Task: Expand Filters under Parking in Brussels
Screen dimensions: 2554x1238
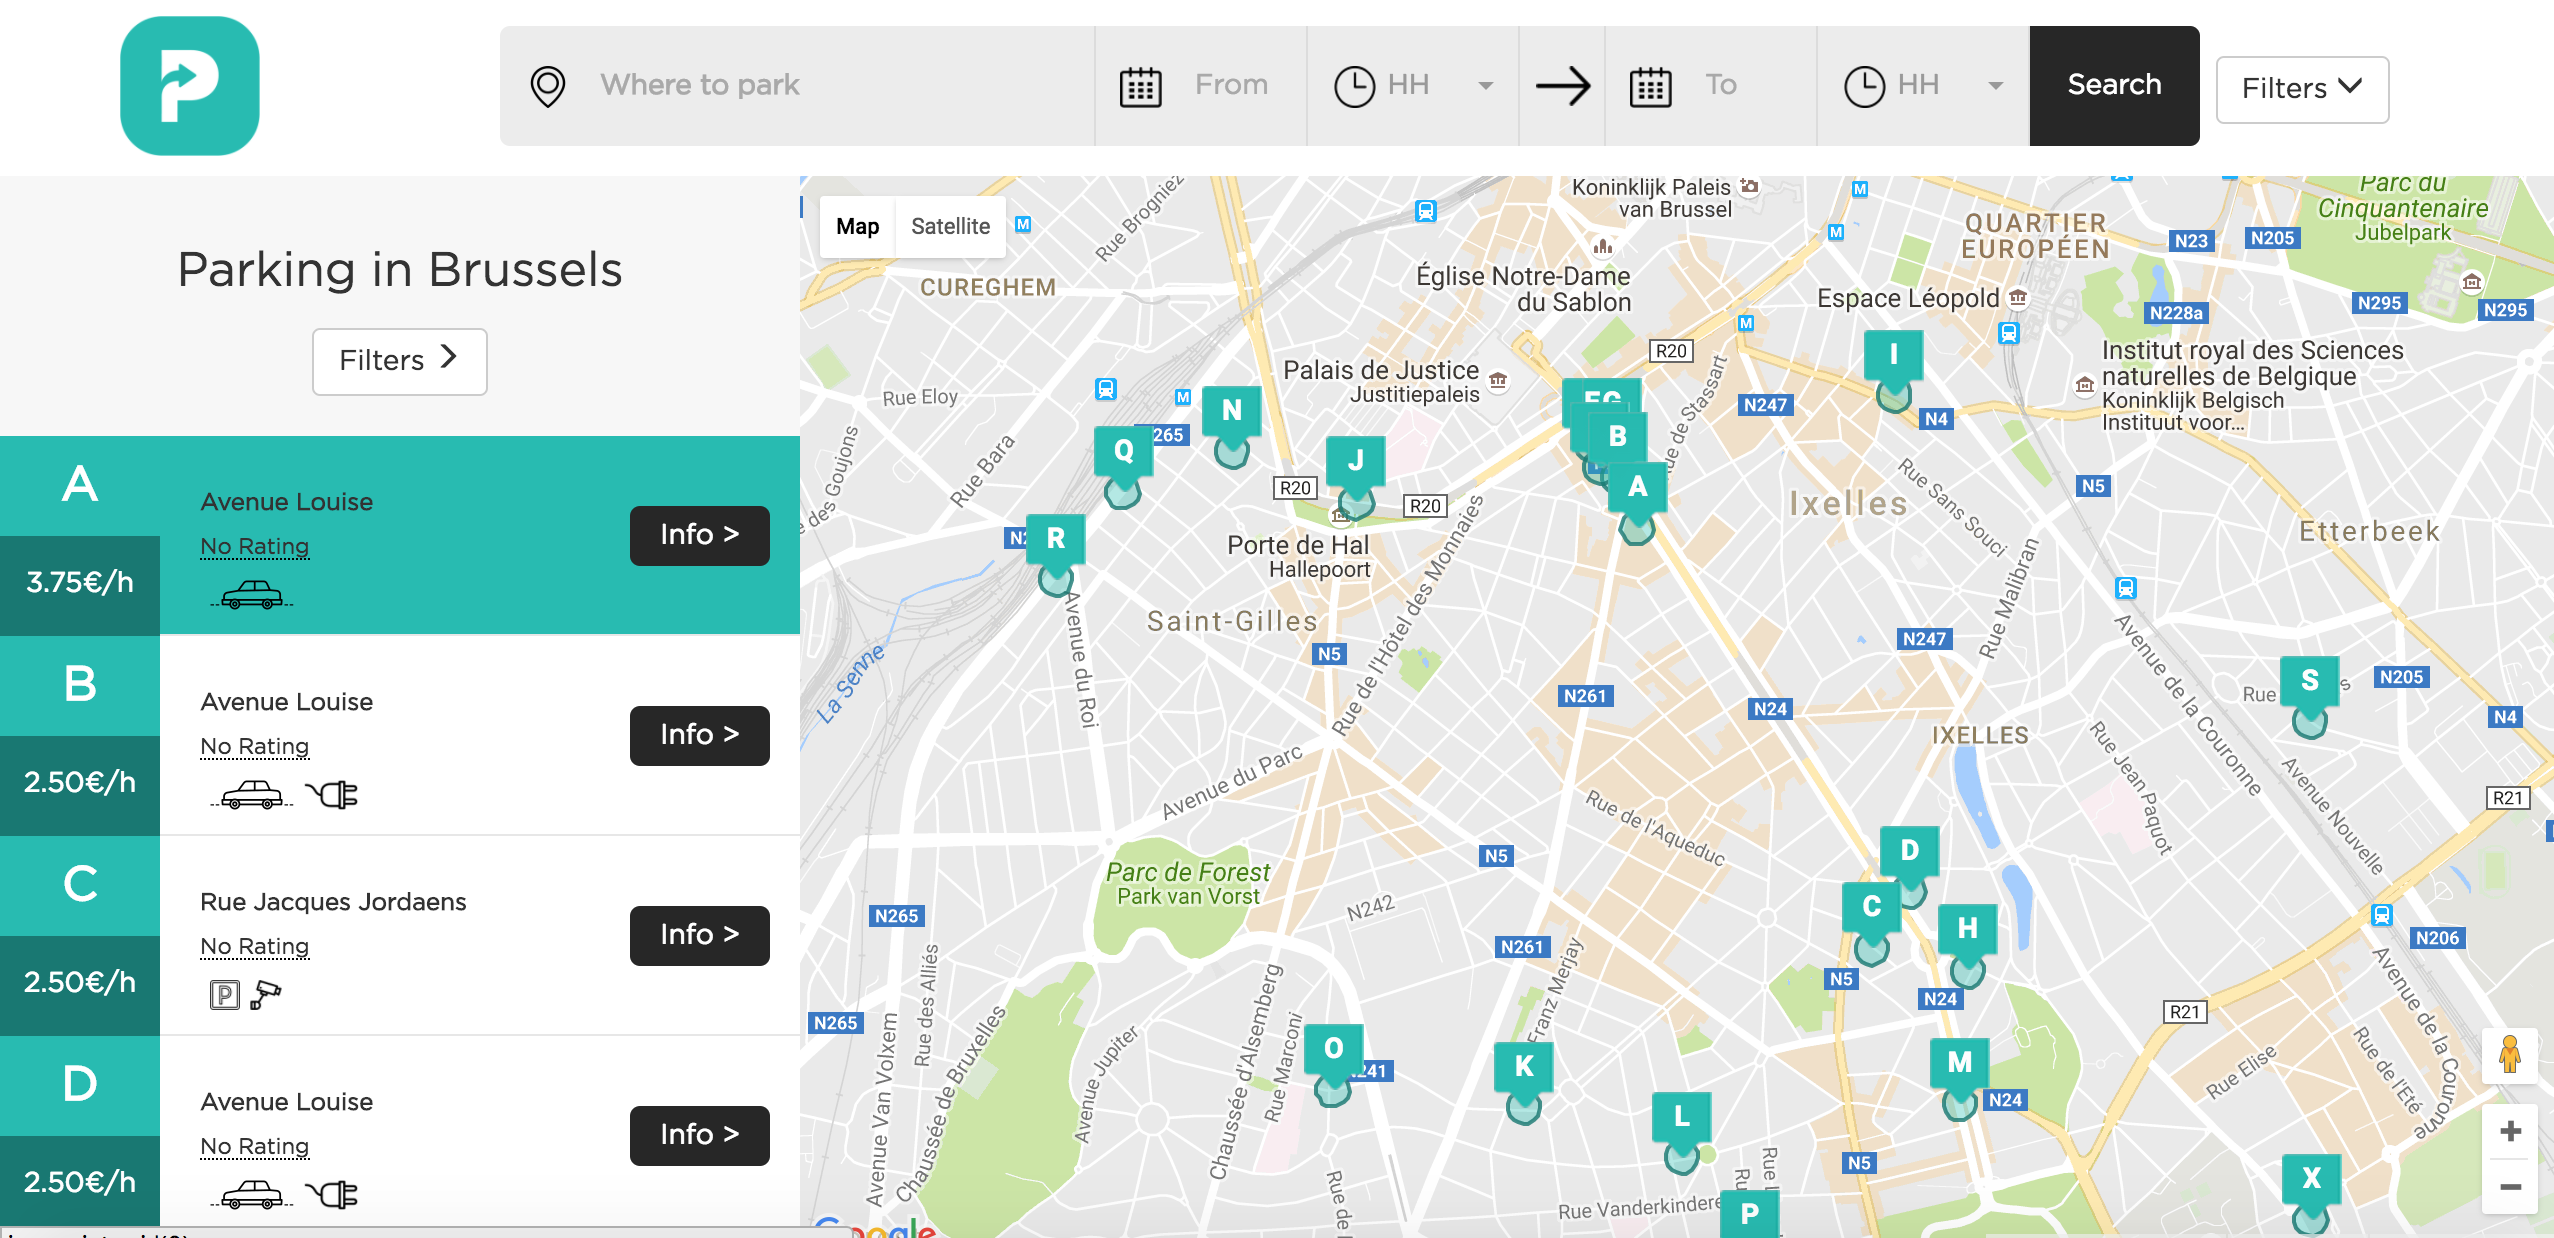Action: coord(399,361)
